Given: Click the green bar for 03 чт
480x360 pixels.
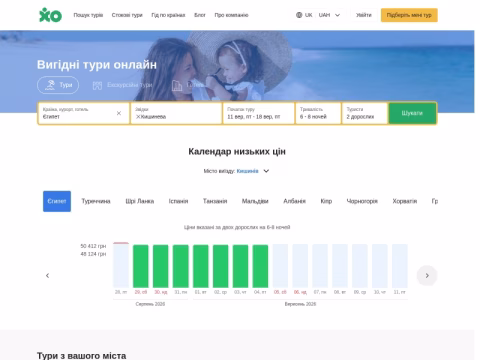Looking at the screenshot, I should (x=240, y=266).
